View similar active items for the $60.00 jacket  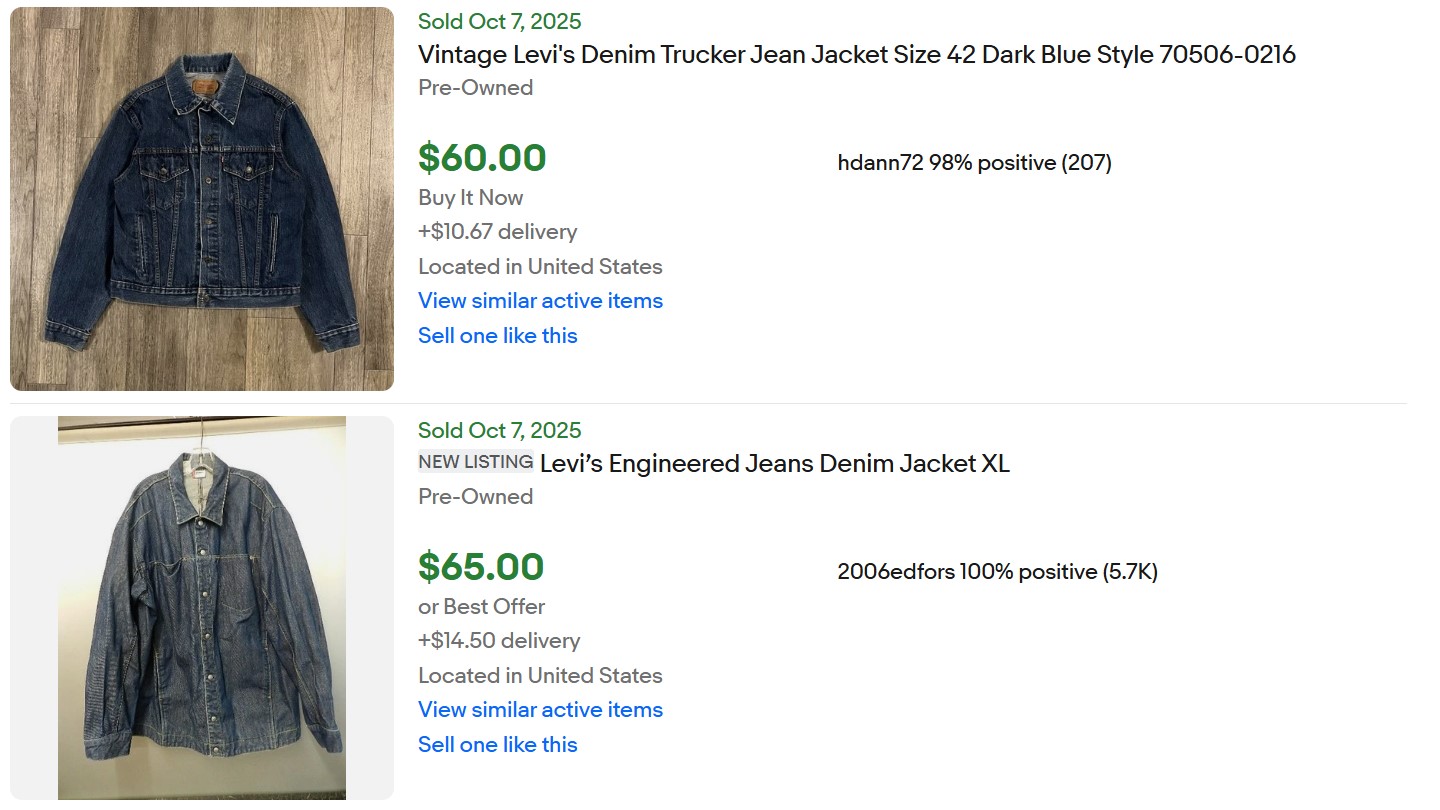[x=540, y=300]
